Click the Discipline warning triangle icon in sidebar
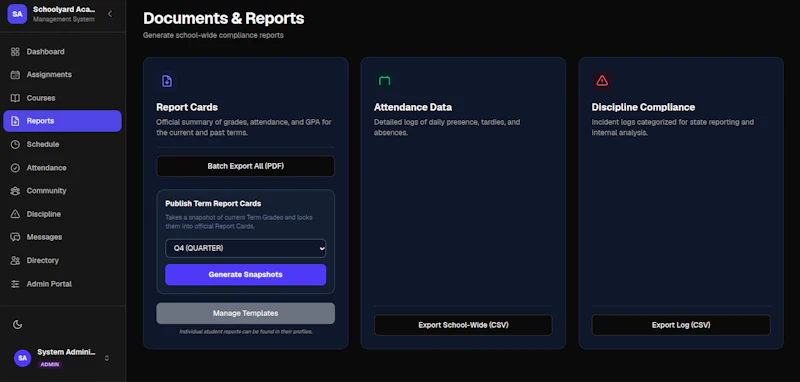Viewport: 800px width, 382px height. coord(15,214)
